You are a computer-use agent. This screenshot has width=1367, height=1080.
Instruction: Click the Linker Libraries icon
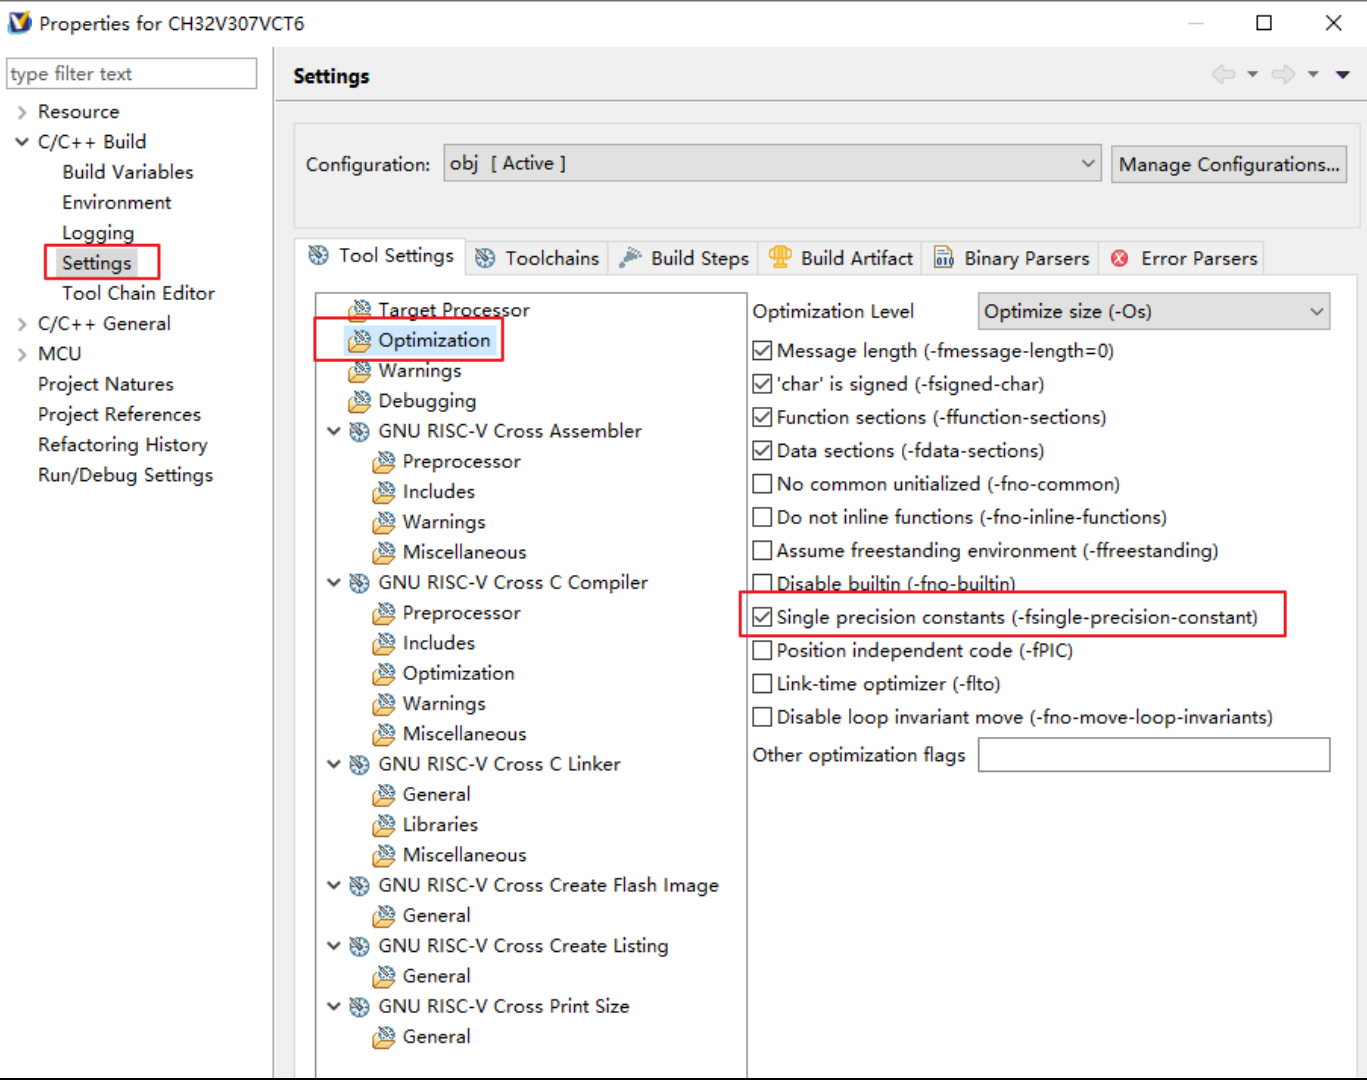[384, 825]
